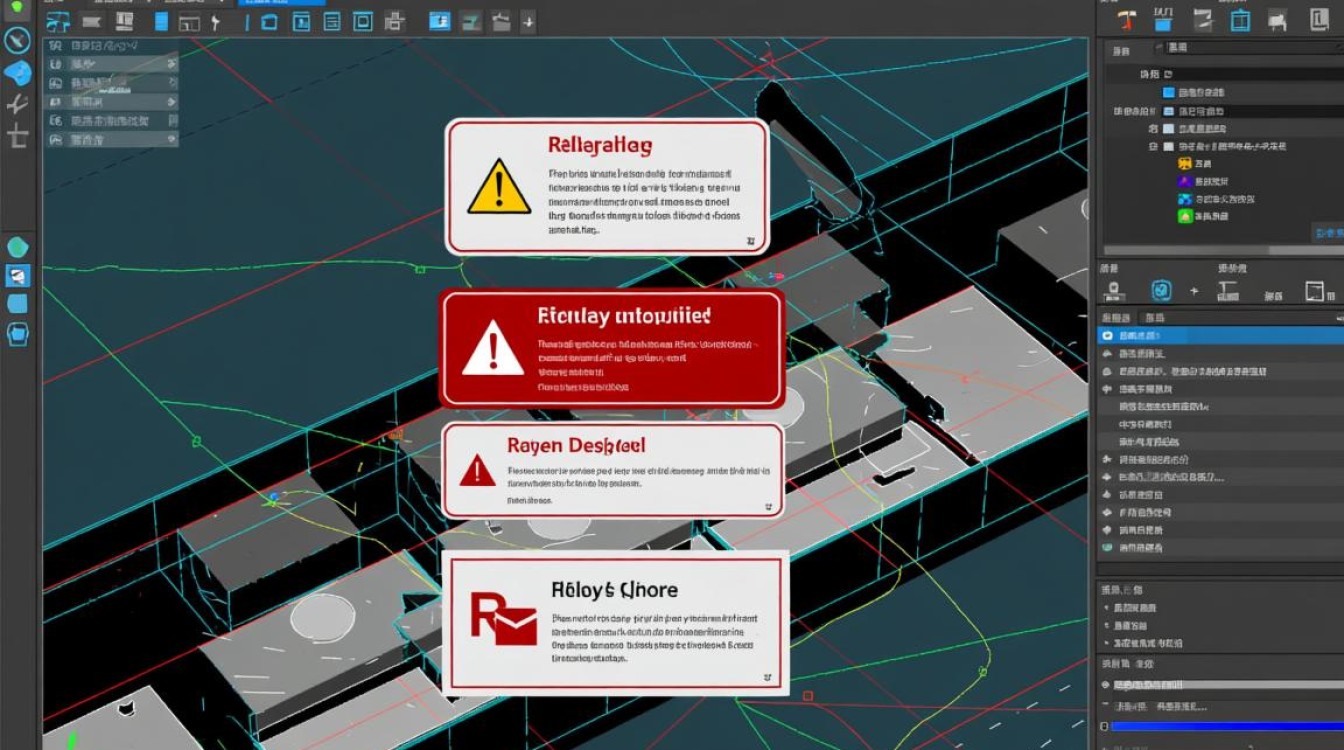The image size is (1344, 750).
Task: Select the pliers tool in the left sidebar
Action: coord(18,105)
